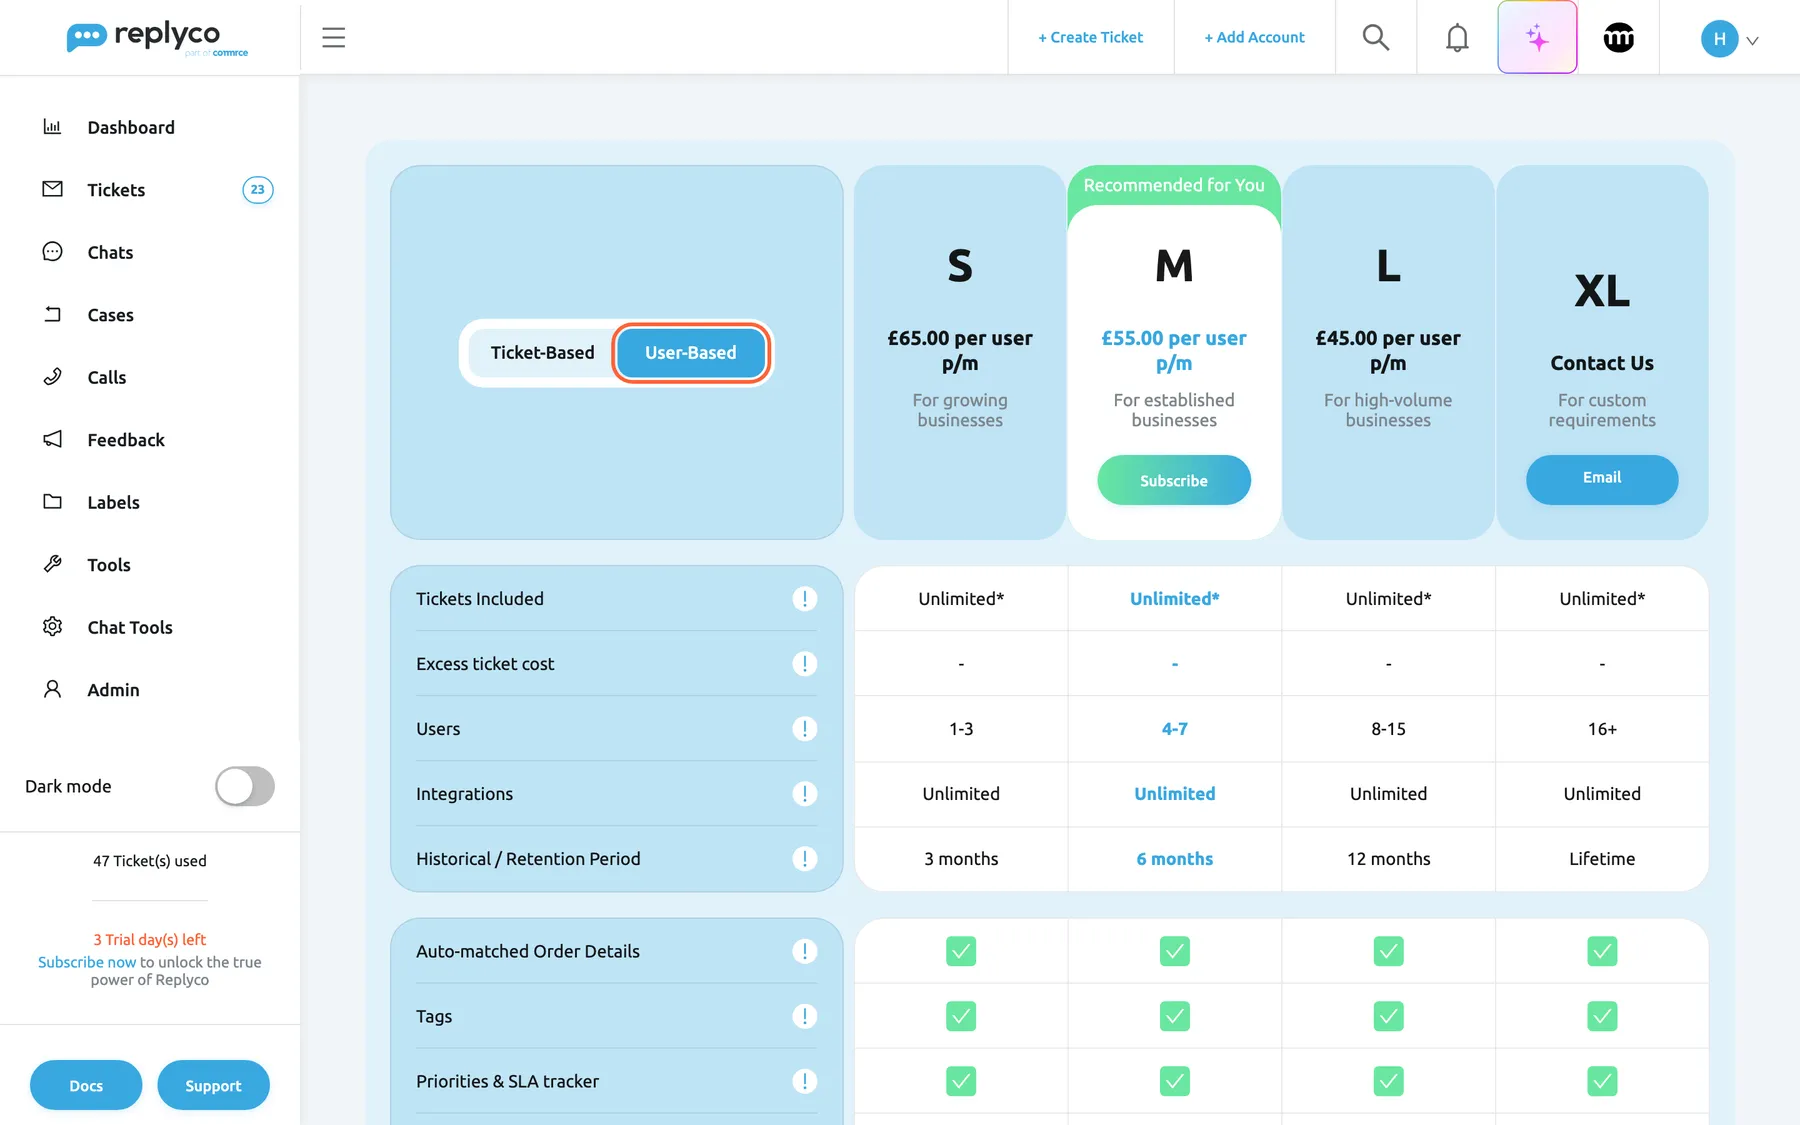
Task: Click + Create Ticket
Action: pos(1090,37)
